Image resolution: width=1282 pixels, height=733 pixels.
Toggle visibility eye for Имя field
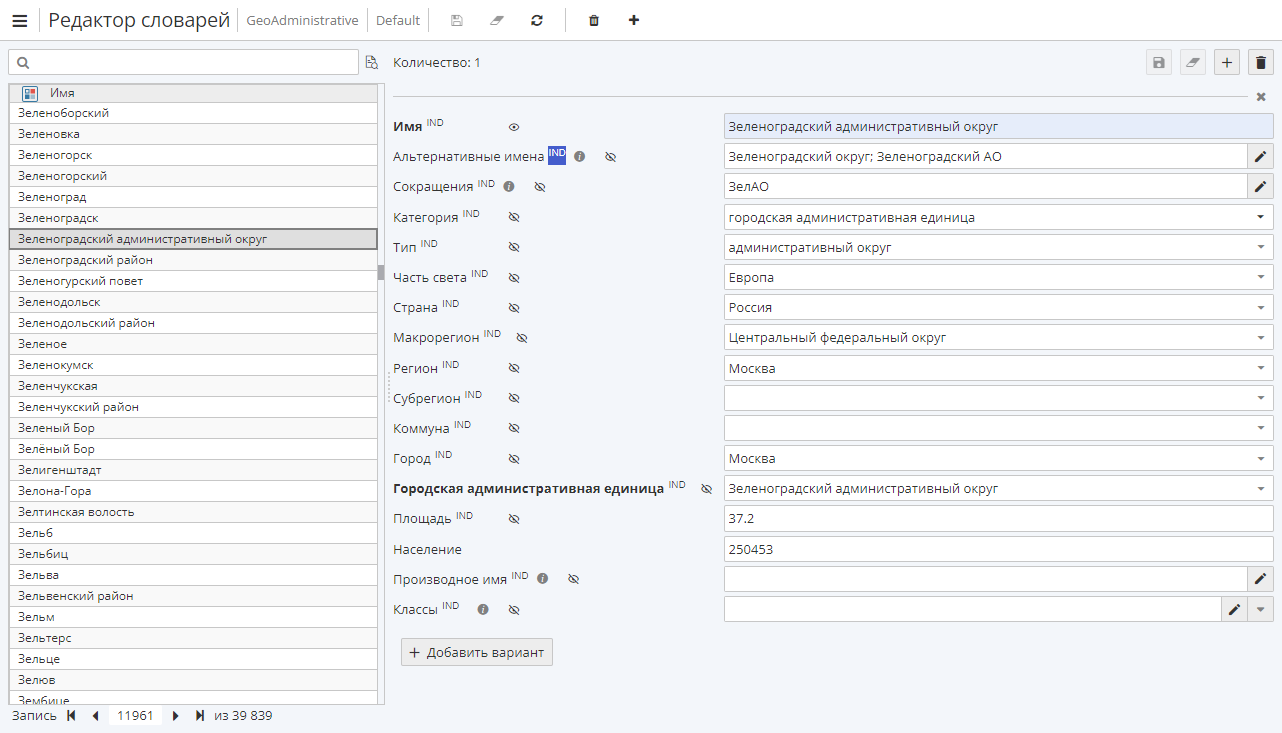point(514,127)
